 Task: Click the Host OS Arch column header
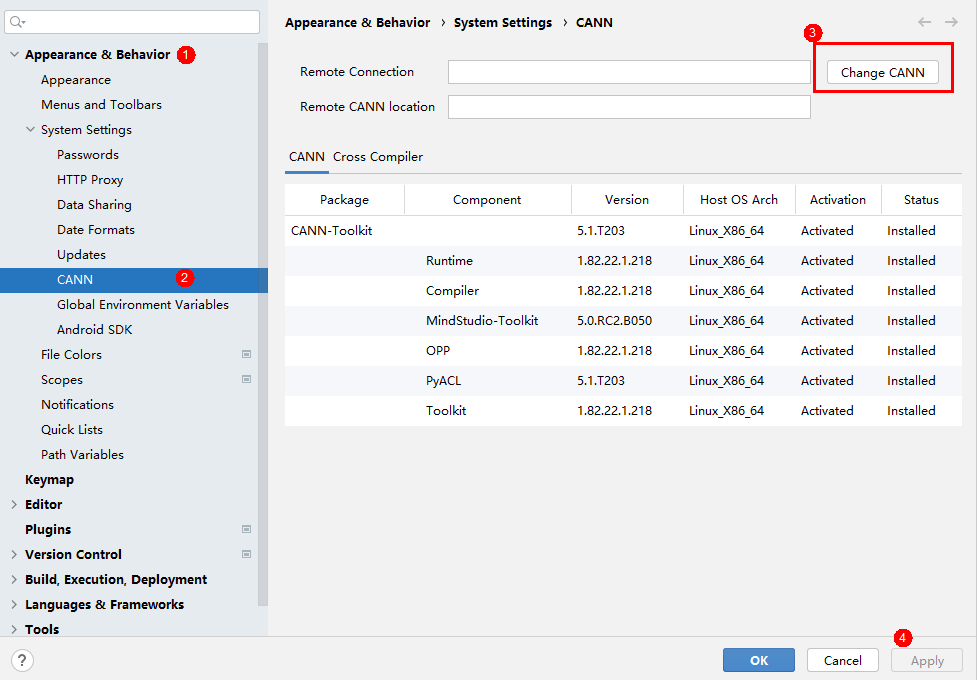click(739, 199)
